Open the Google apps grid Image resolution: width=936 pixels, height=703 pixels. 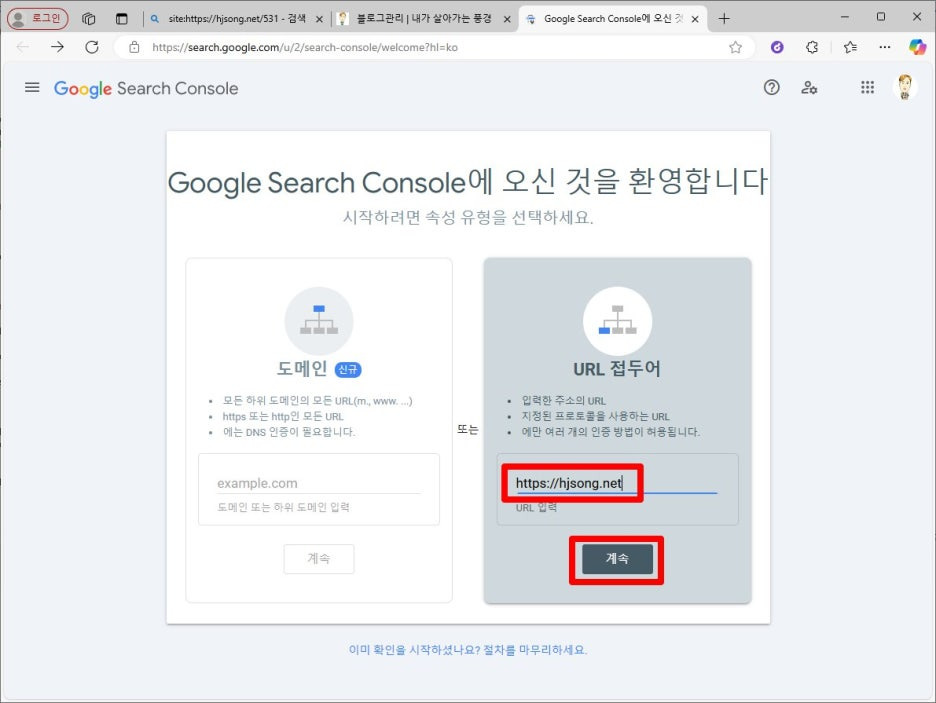tap(867, 88)
